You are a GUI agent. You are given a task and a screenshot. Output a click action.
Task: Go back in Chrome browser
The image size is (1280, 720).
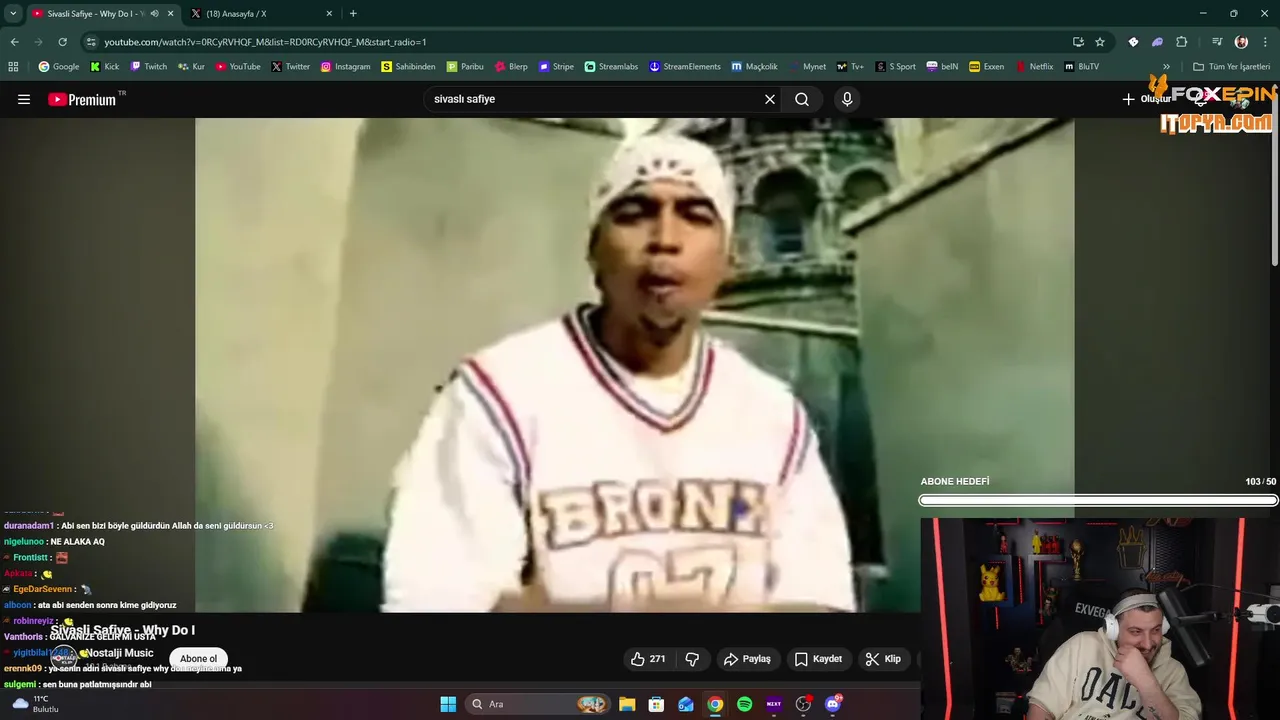(x=14, y=42)
